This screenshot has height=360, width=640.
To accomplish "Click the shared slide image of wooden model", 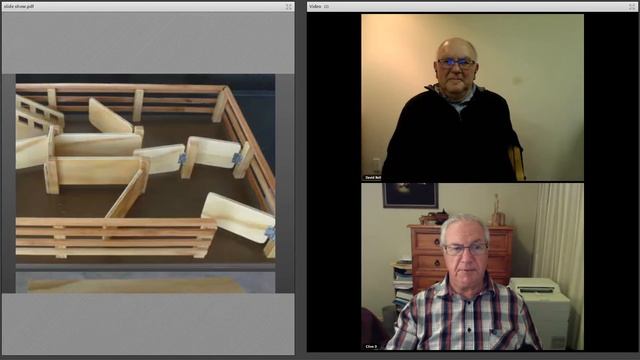I will (145, 183).
